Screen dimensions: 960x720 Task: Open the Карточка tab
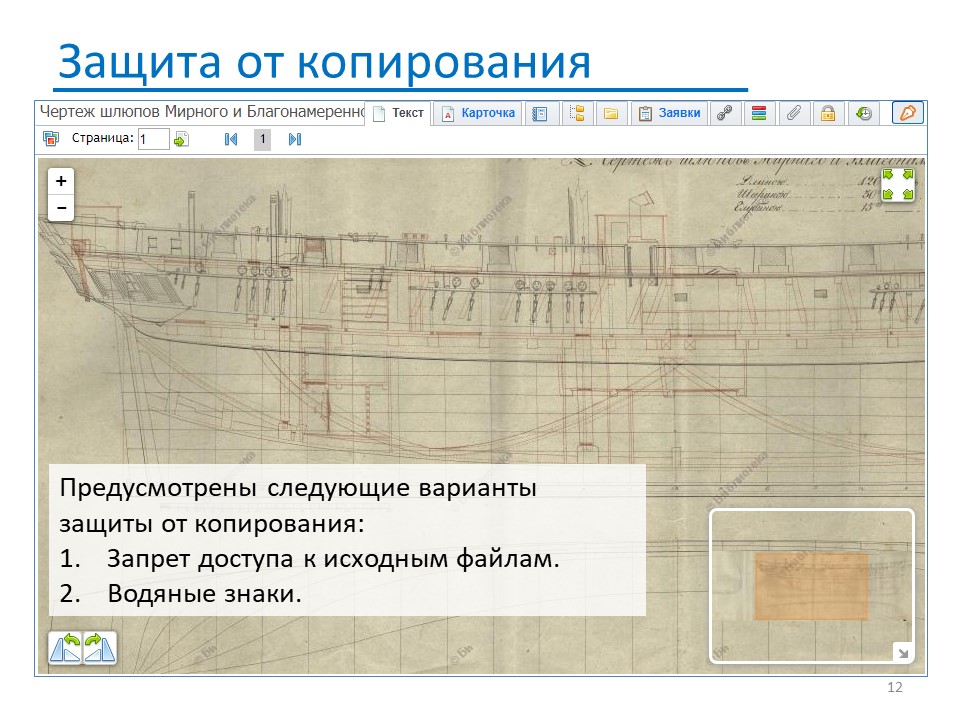pyautogui.click(x=479, y=113)
